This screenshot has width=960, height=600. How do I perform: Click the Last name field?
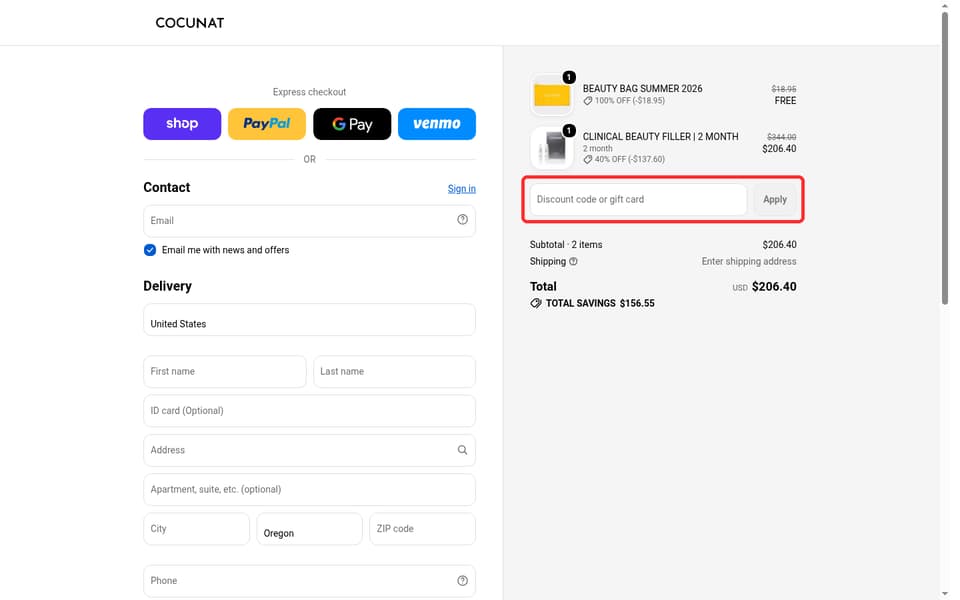click(394, 372)
